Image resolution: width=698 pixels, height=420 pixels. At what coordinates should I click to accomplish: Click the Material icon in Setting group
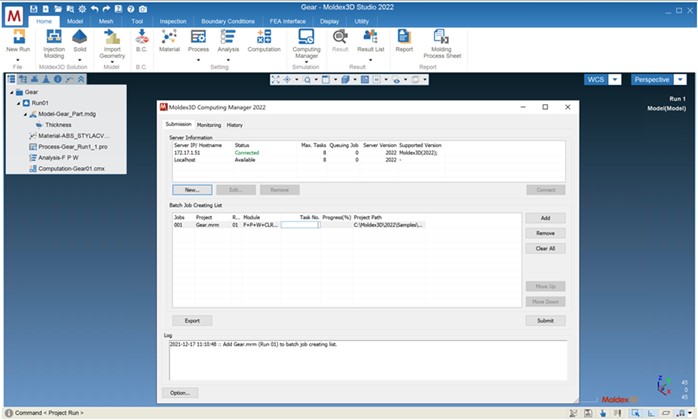click(169, 37)
